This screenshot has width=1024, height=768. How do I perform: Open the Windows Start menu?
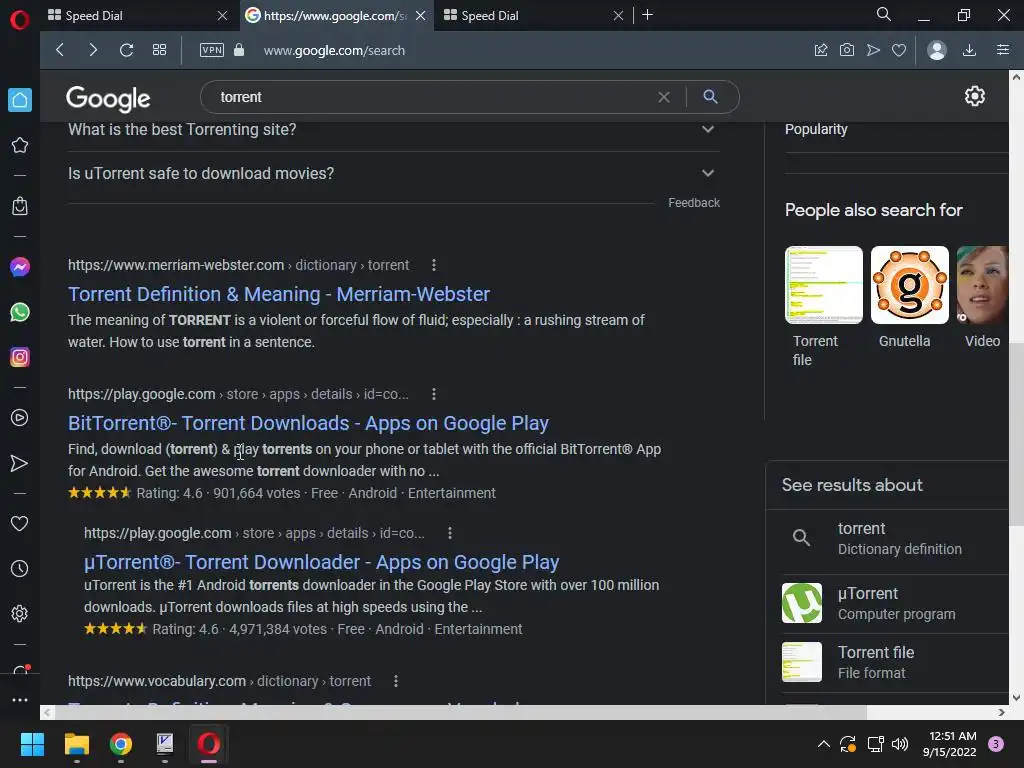click(x=32, y=744)
